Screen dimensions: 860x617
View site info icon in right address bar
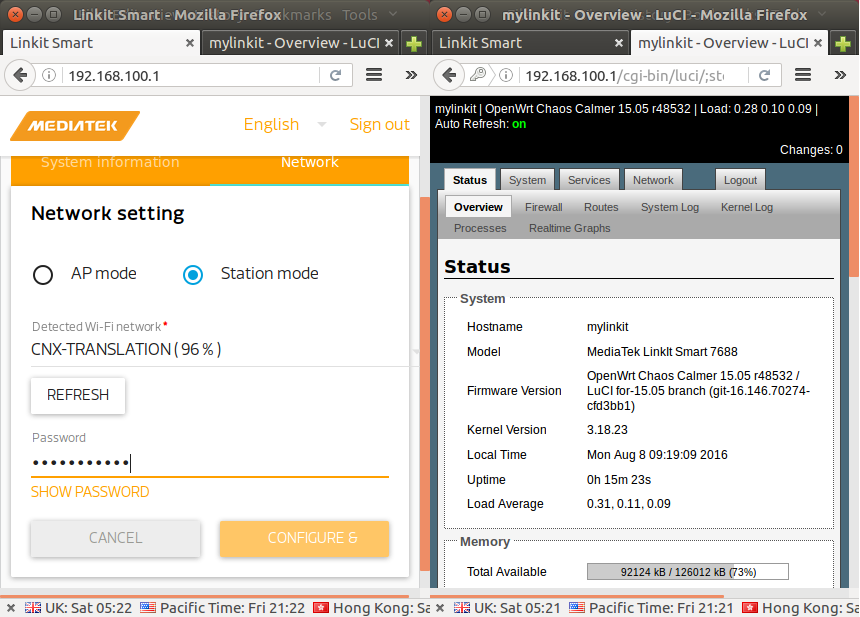(506, 75)
